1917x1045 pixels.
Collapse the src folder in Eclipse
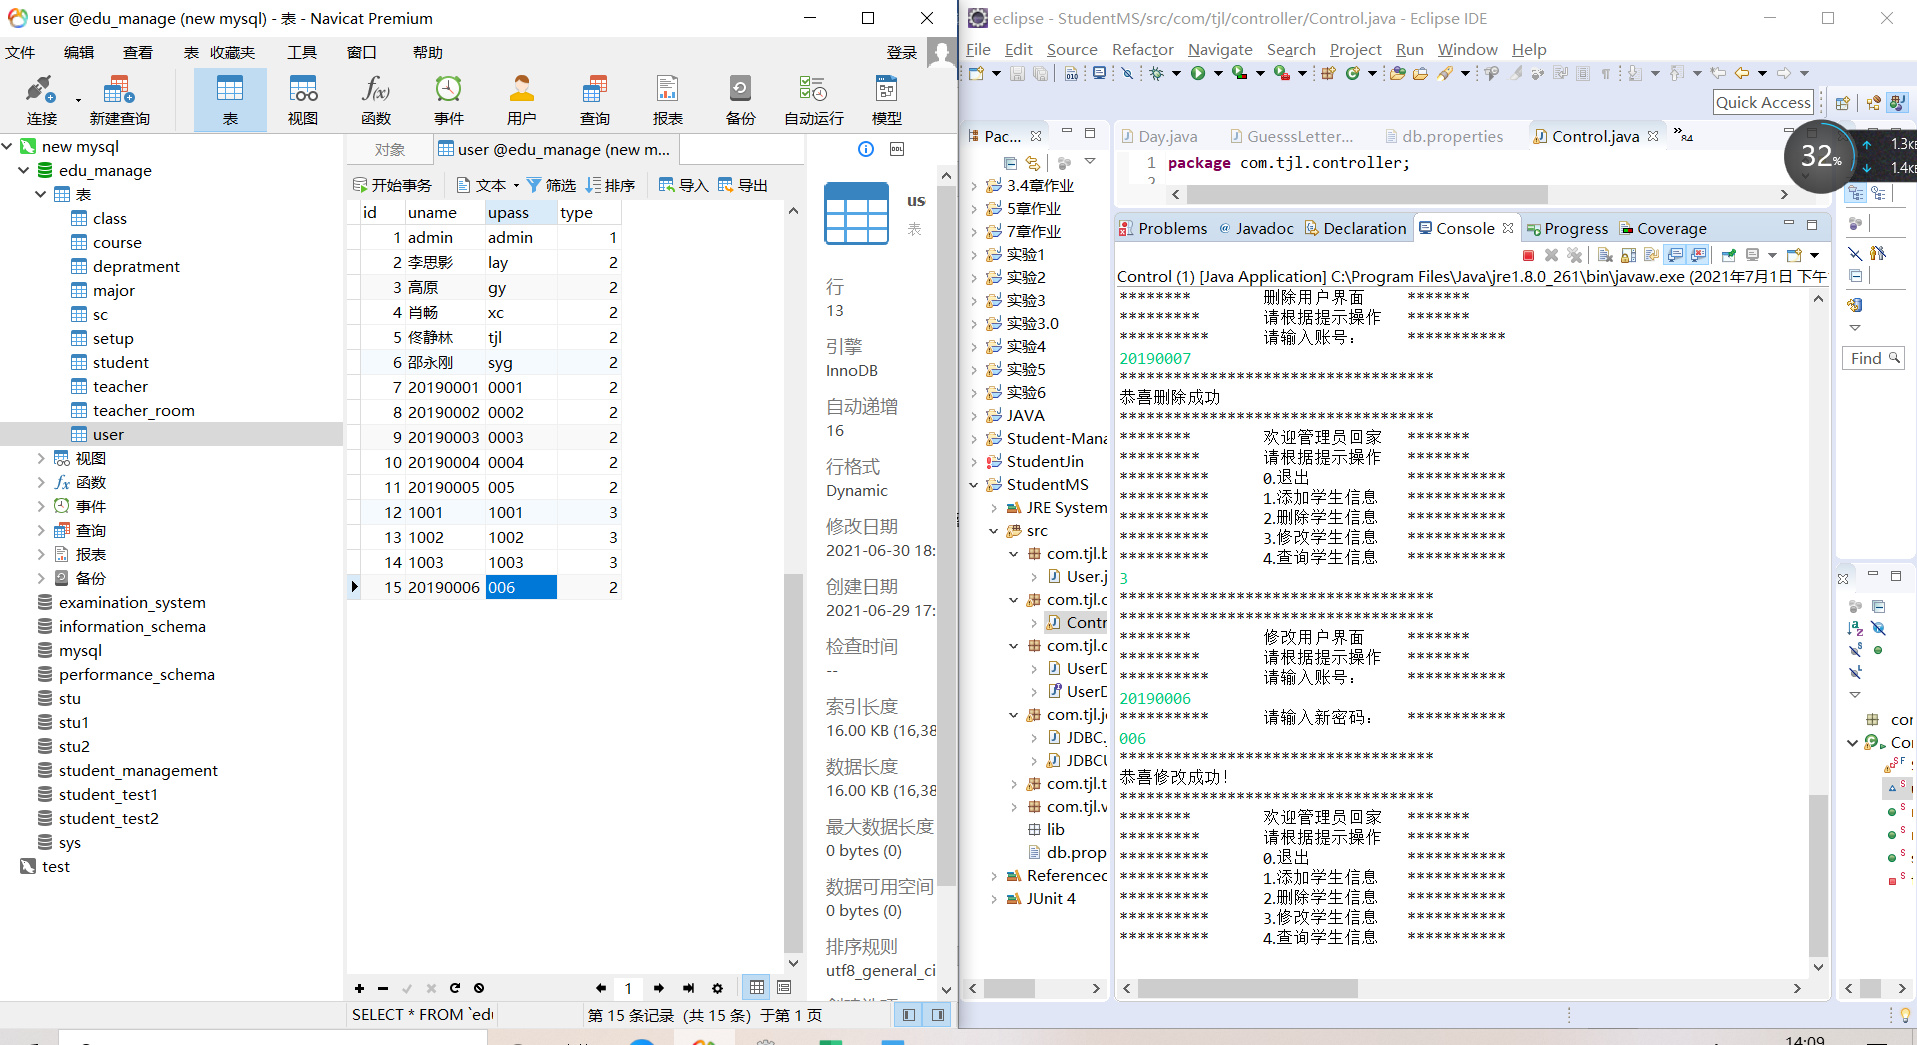click(993, 531)
